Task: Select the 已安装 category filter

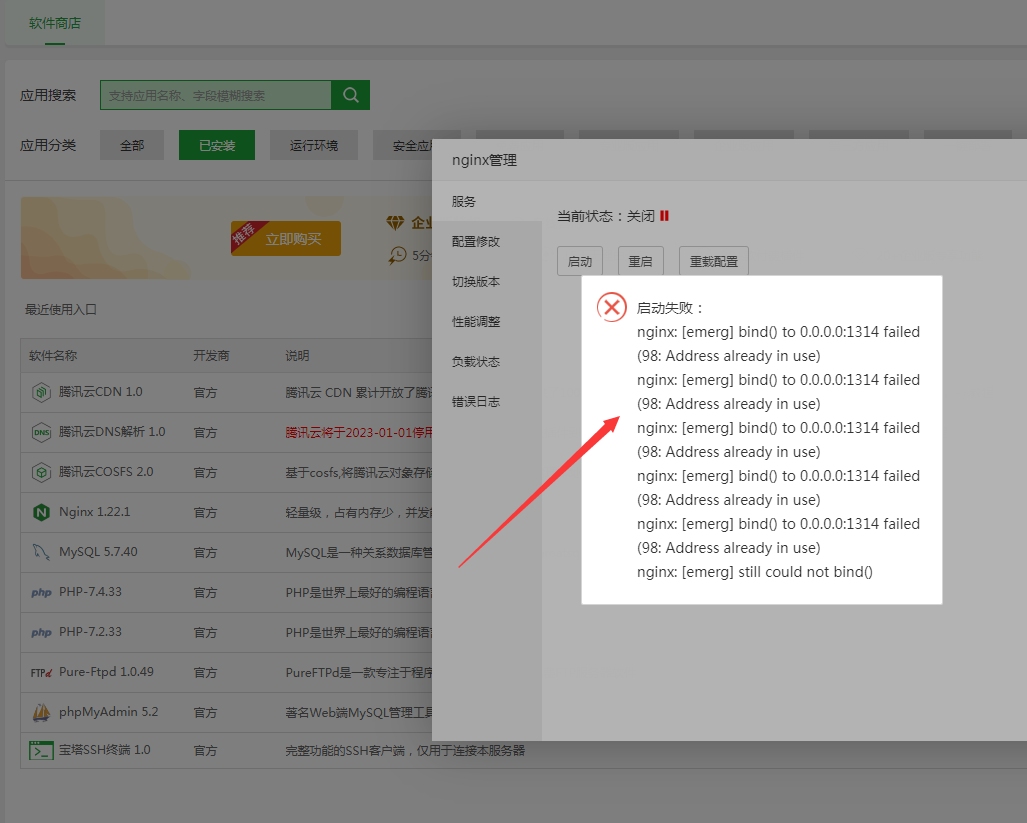Action: (x=217, y=145)
